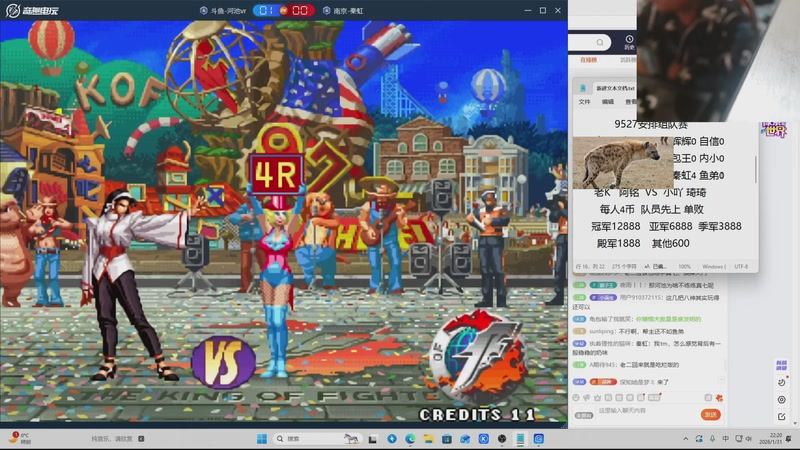The height and width of the screenshot is (450, 800).
Task: Click the emoji smiley icon in chat toolbar
Action: 576,397
